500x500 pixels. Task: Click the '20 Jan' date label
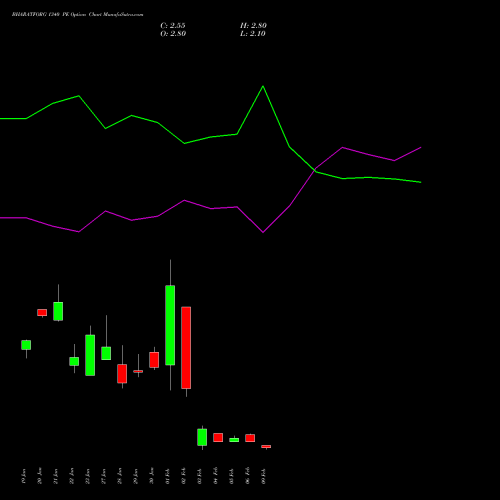coord(40,476)
